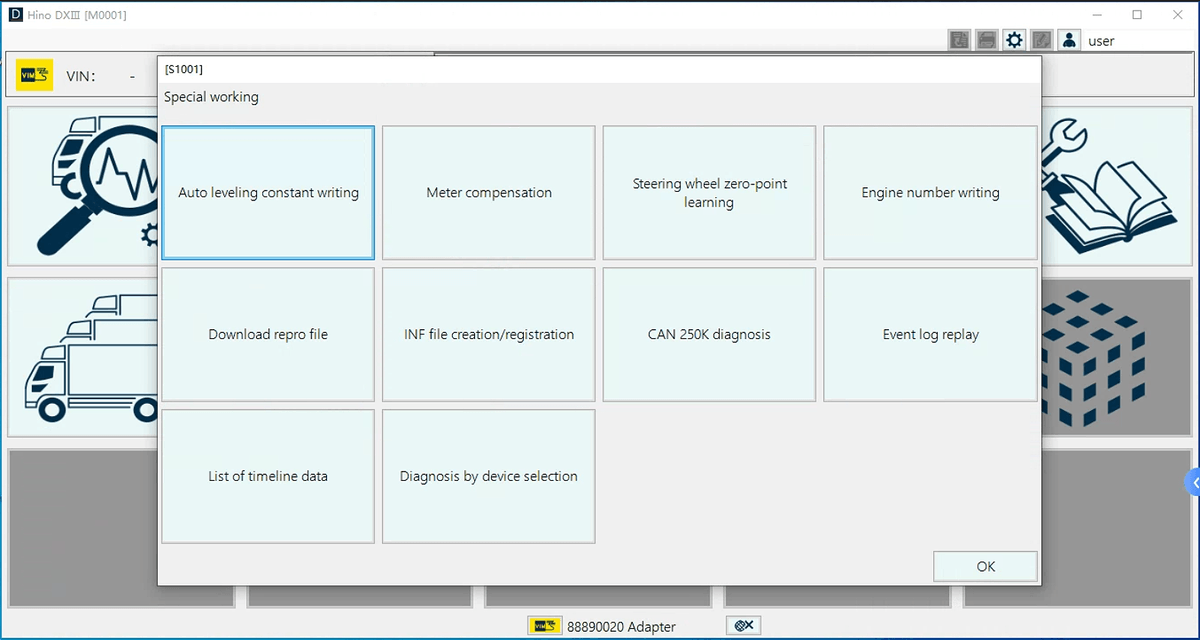Click the print icon in top toolbar
1200x640 pixels.
(x=986, y=40)
